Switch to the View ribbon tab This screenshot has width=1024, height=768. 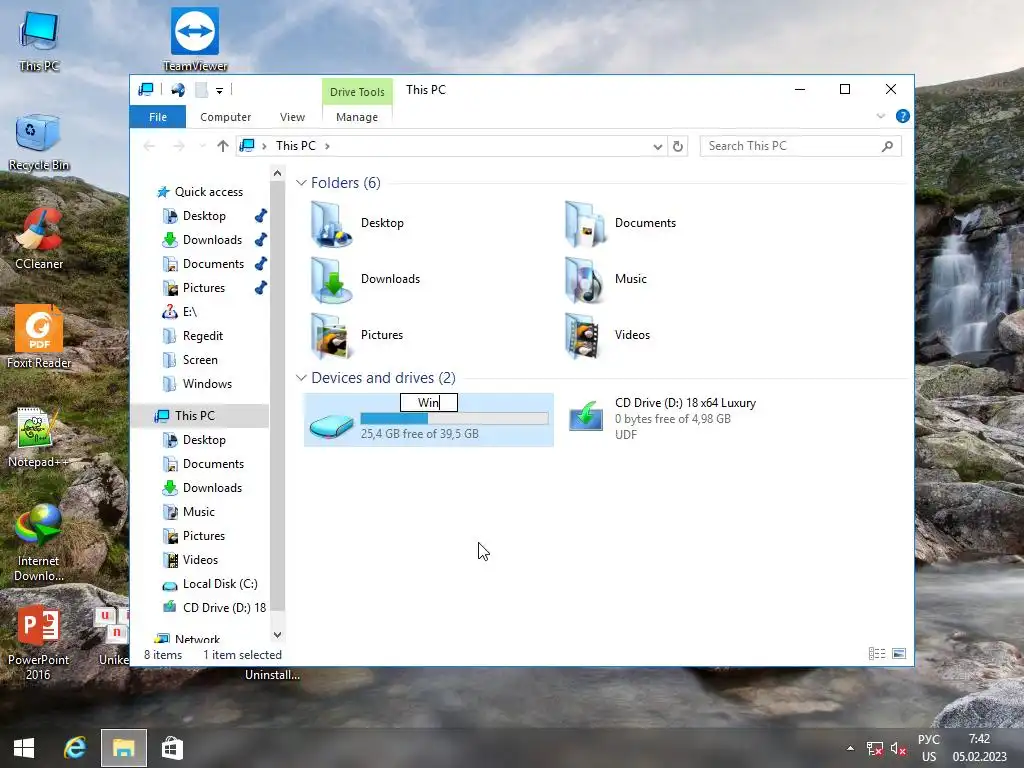[x=292, y=117]
